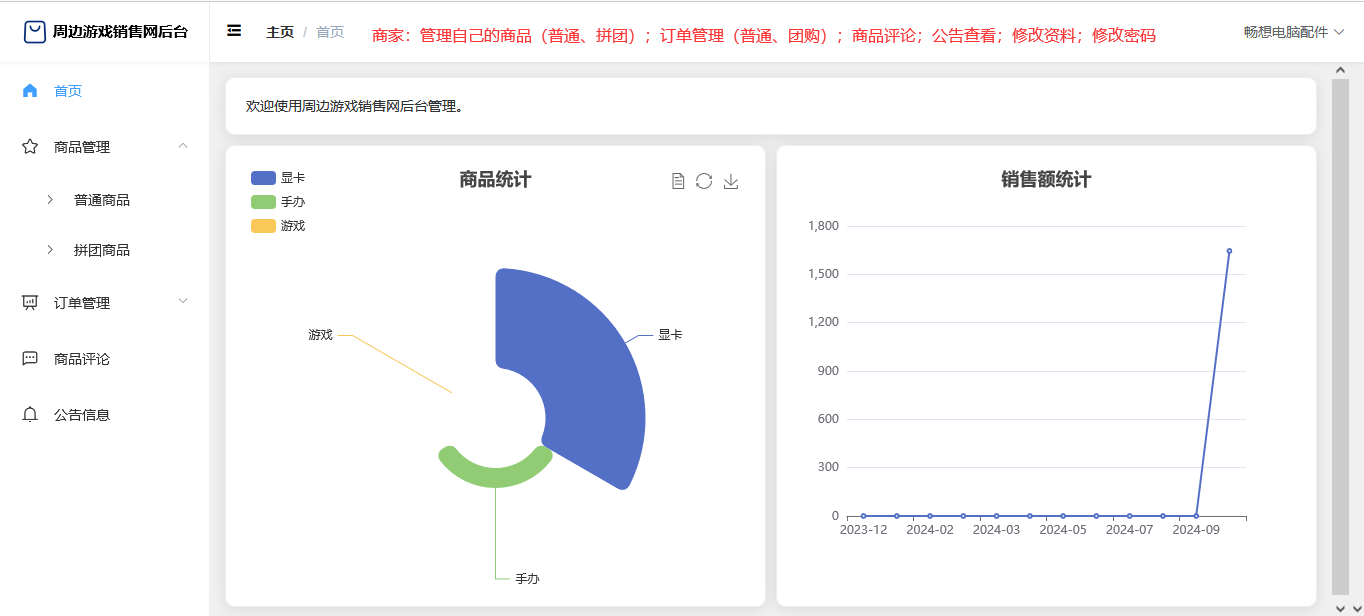Toggle the 手办 legend series

[278, 202]
